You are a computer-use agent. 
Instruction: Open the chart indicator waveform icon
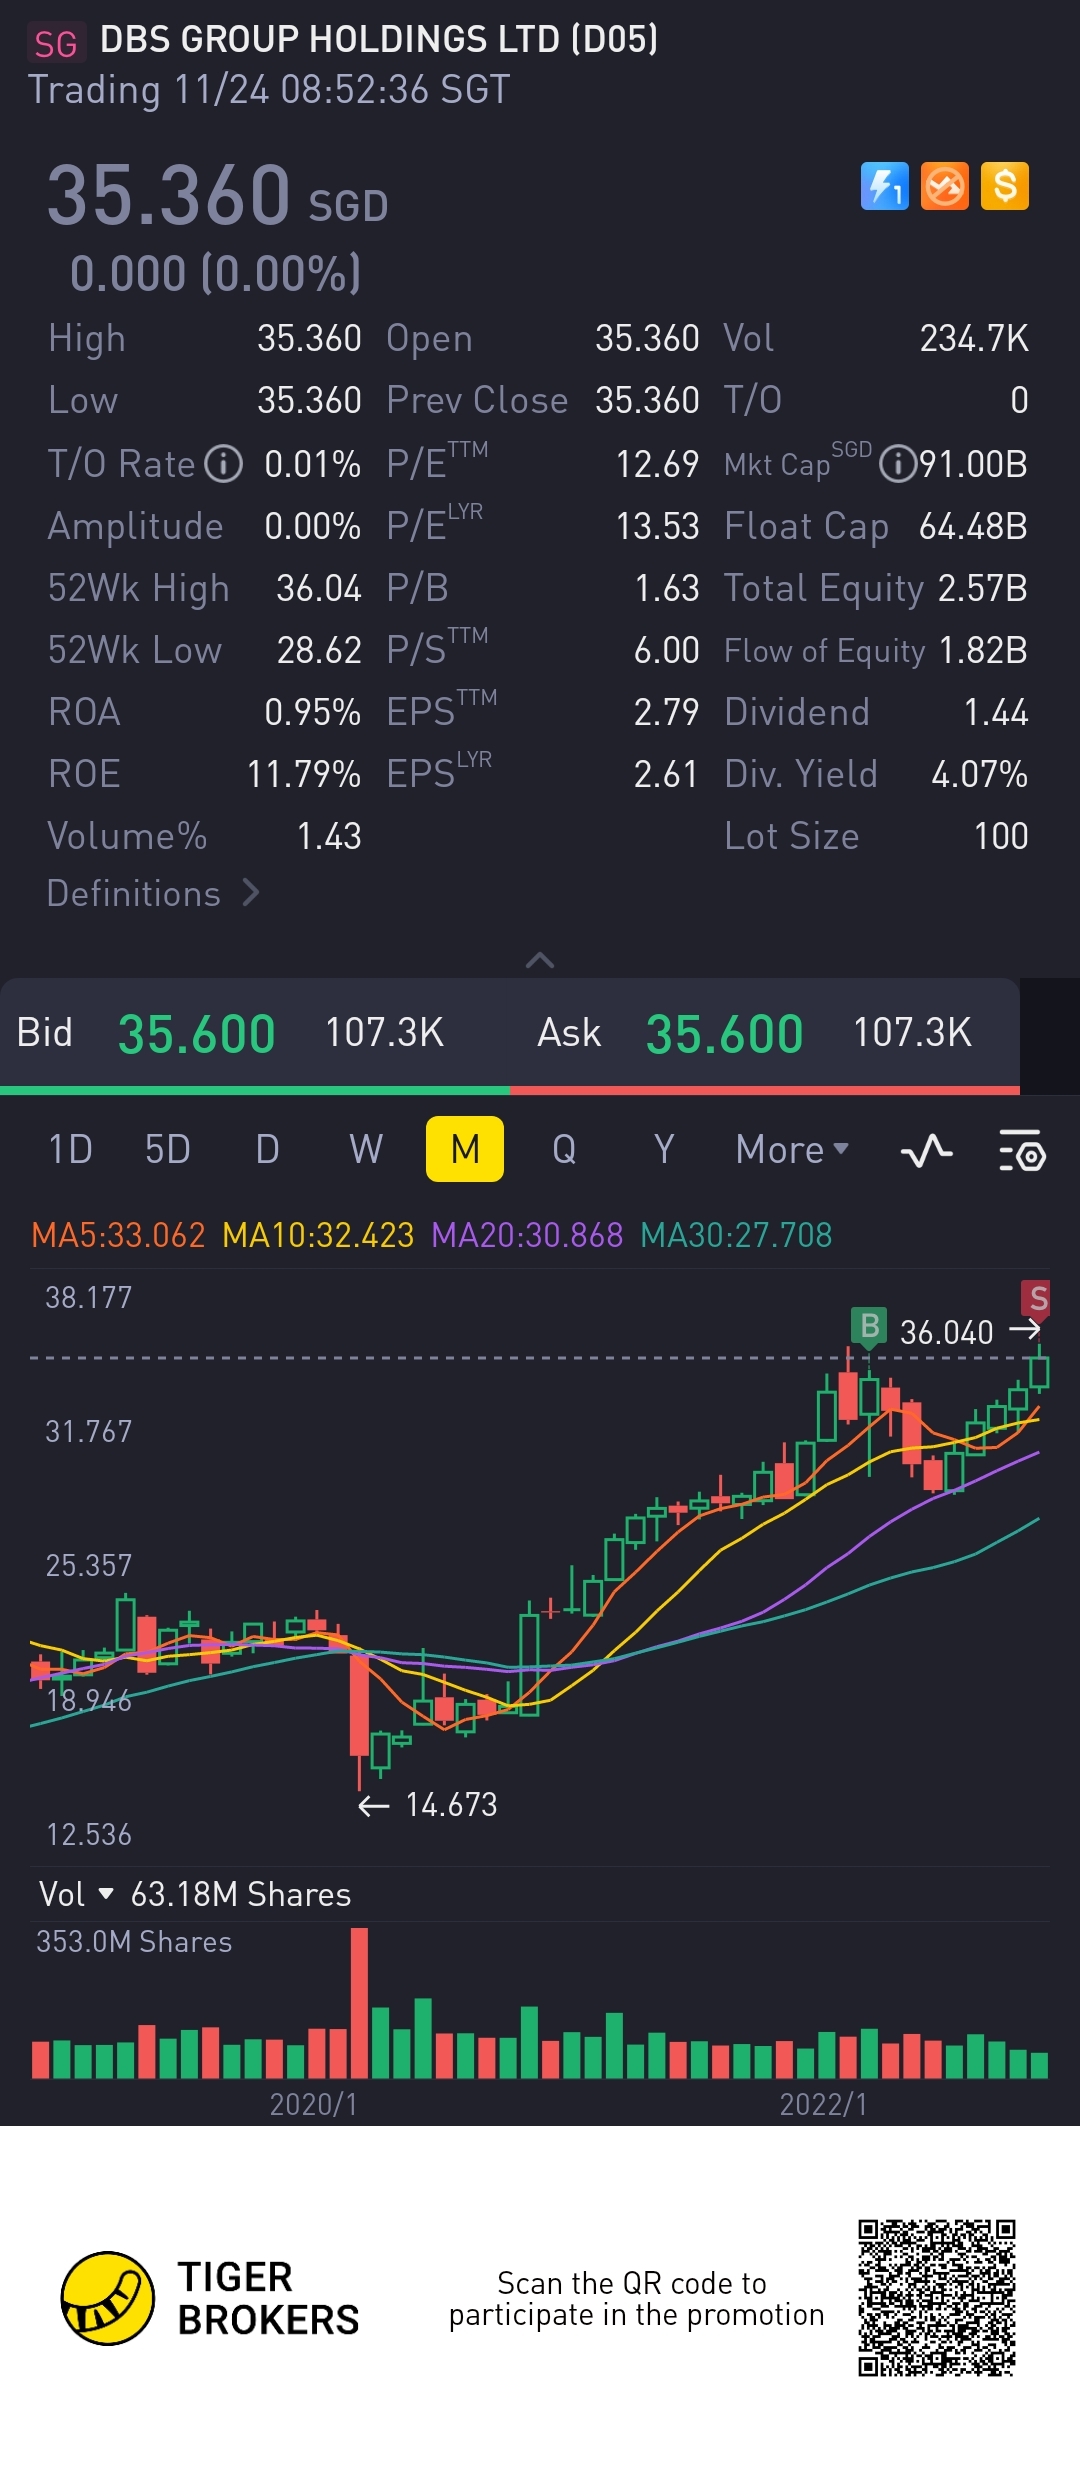(x=926, y=1150)
